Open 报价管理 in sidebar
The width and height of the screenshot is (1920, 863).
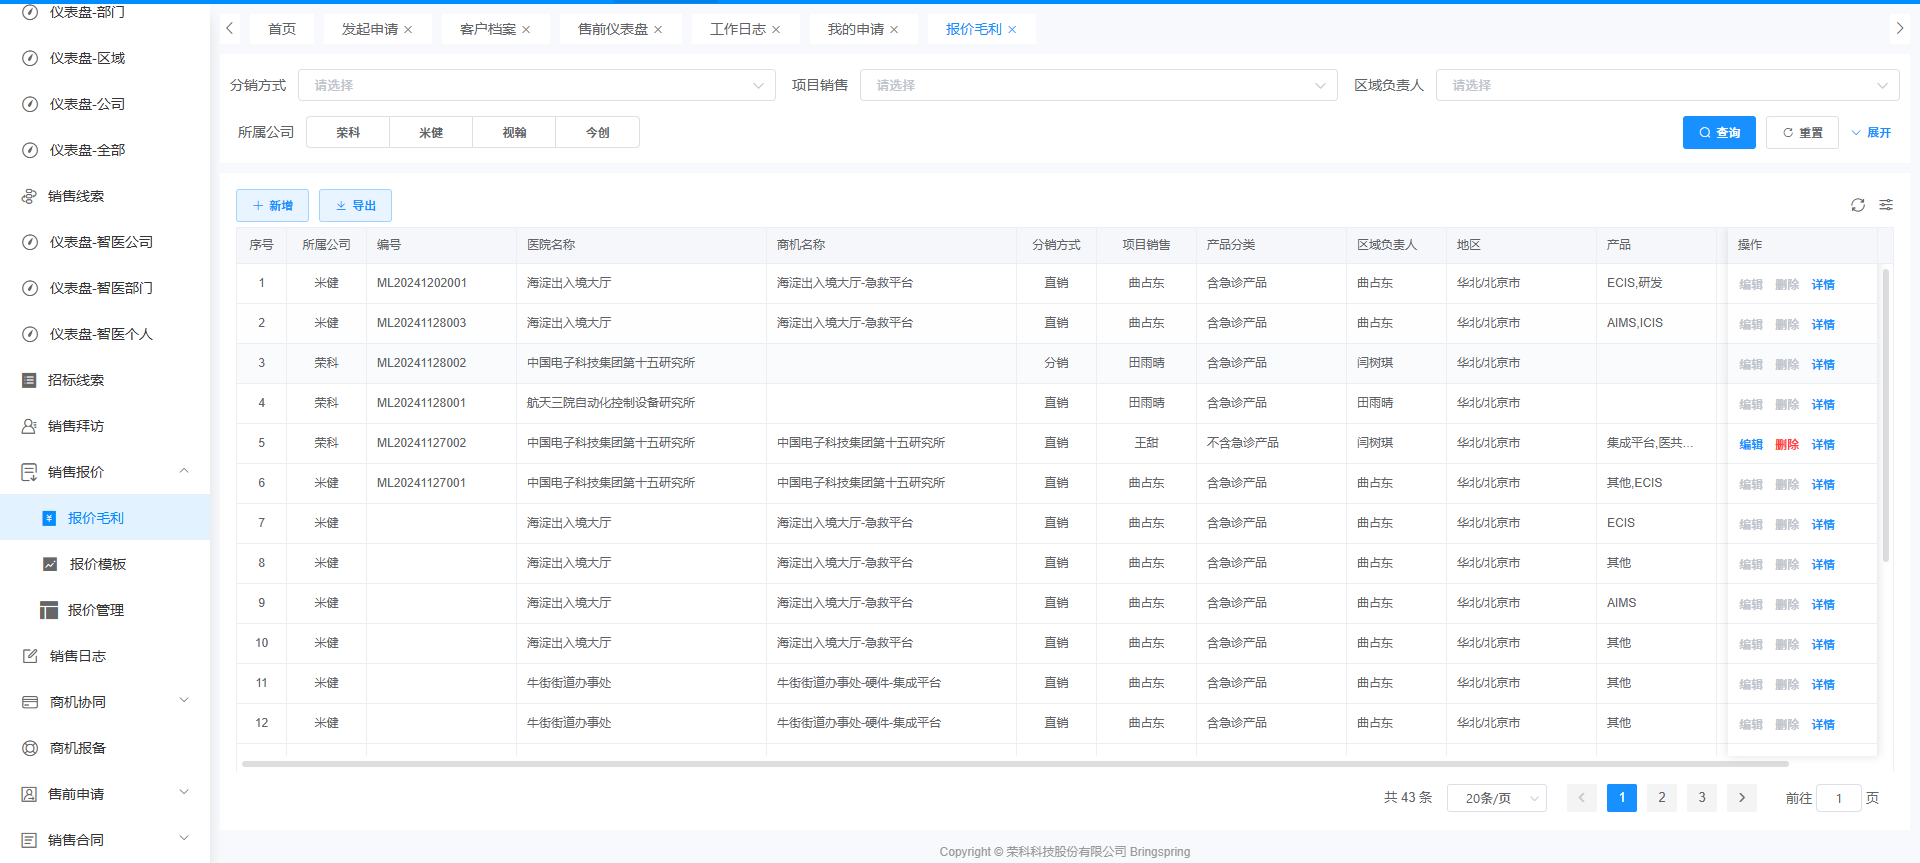click(95, 610)
